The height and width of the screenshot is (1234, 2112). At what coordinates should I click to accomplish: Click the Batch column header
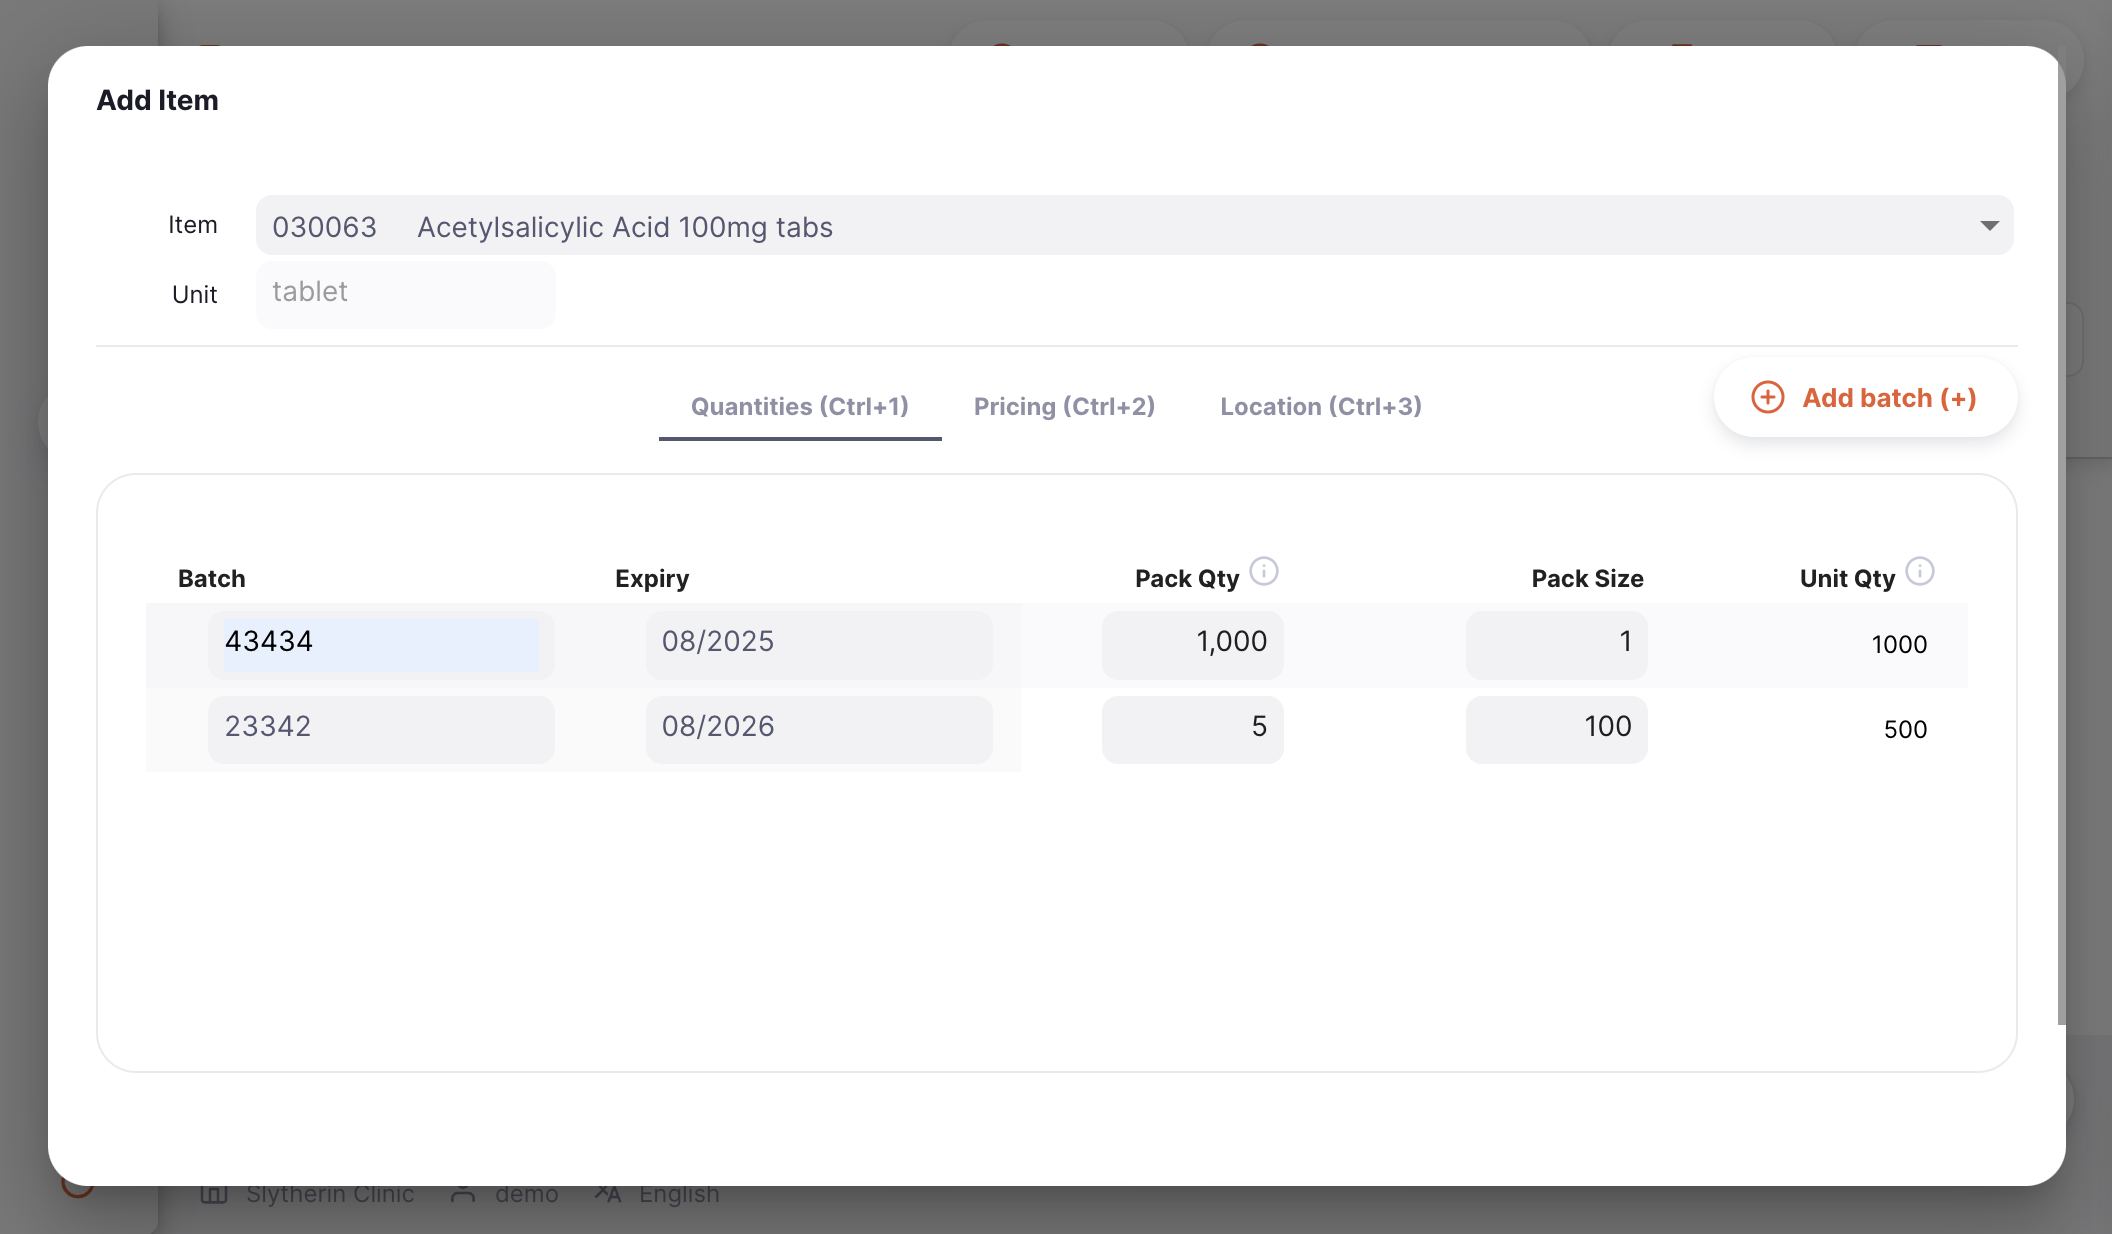tap(211, 579)
